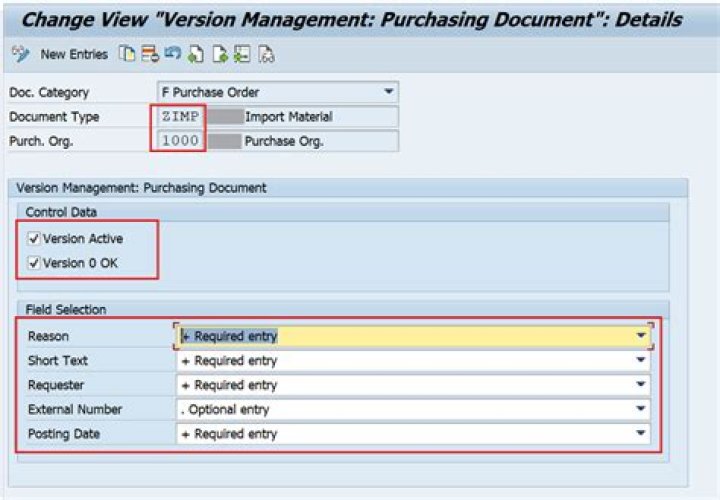The width and height of the screenshot is (720, 500).
Task: Open the Posting Date field selection dropdown
Action: point(641,433)
